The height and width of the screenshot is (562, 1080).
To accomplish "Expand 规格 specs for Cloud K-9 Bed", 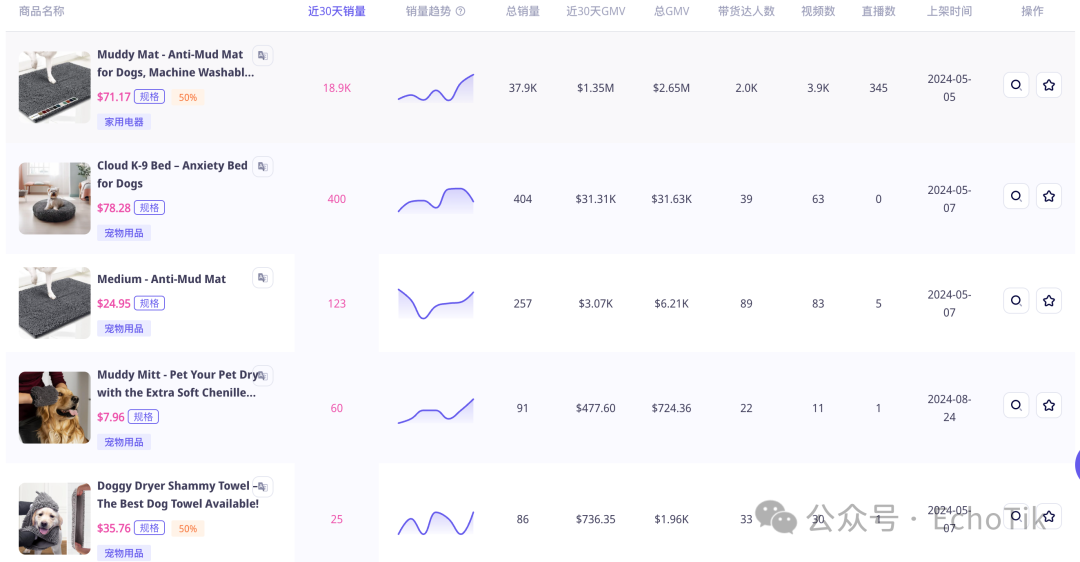I will 150,208.
